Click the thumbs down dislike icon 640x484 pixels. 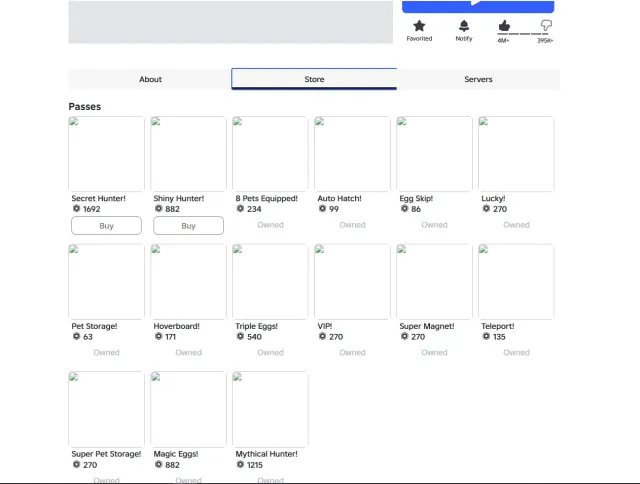click(546, 26)
